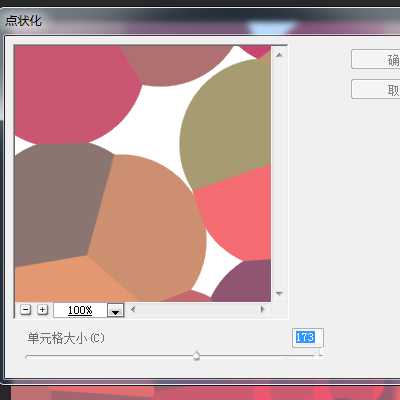Click the cell size value field showing 173
The height and width of the screenshot is (400, 400).
pyautogui.click(x=308, y=338)
